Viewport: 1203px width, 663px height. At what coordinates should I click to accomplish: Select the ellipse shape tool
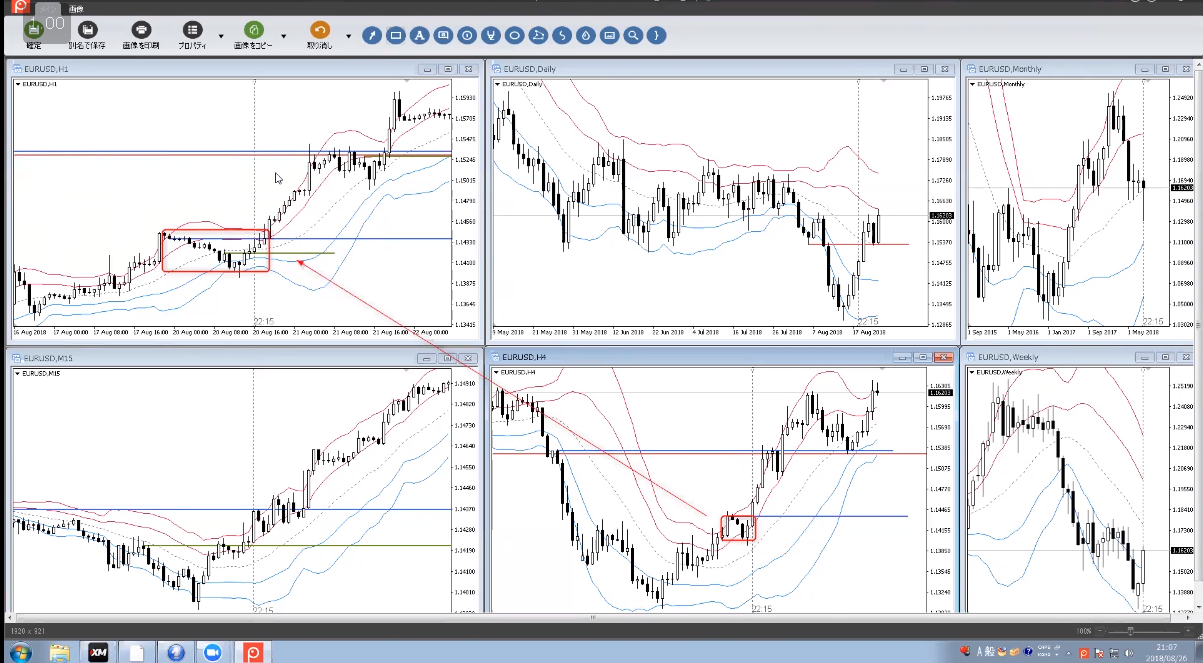tap(514, 36)
